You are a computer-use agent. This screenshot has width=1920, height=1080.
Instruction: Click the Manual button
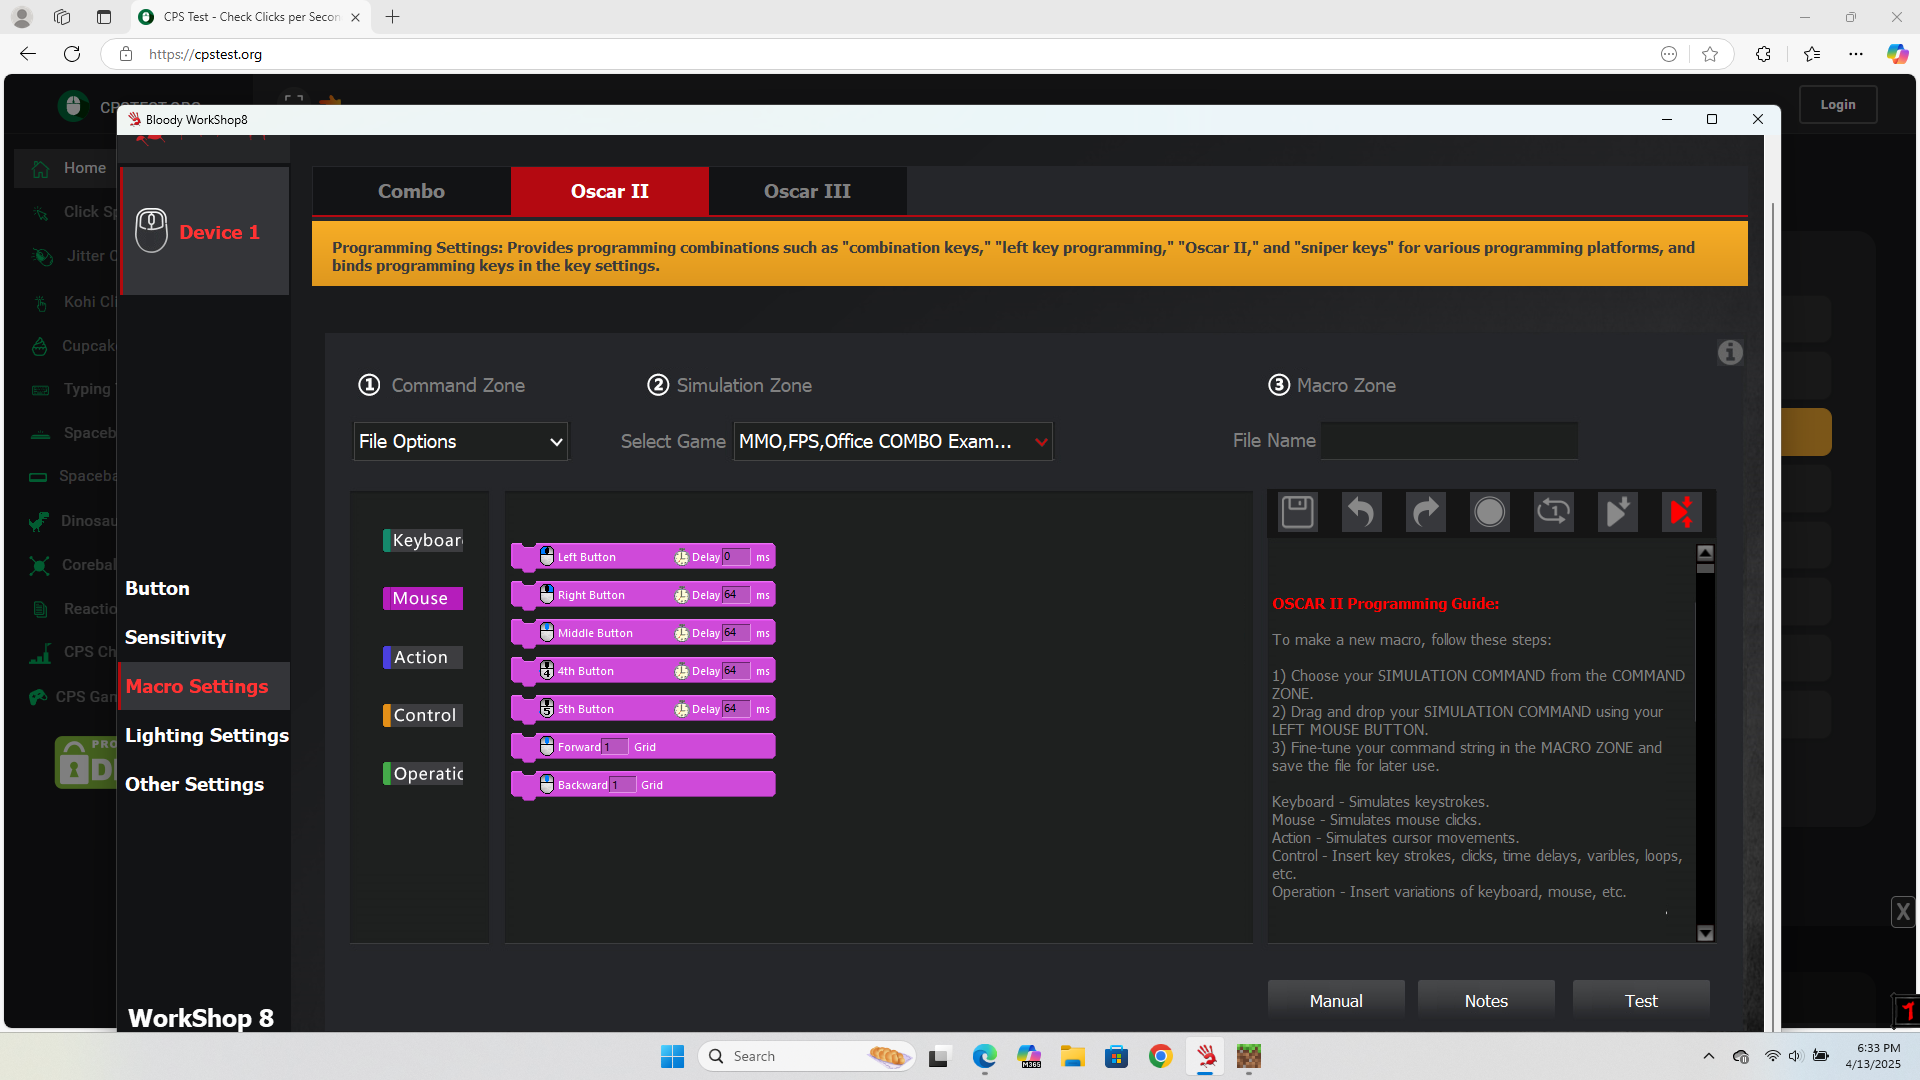(1335, 1001)
